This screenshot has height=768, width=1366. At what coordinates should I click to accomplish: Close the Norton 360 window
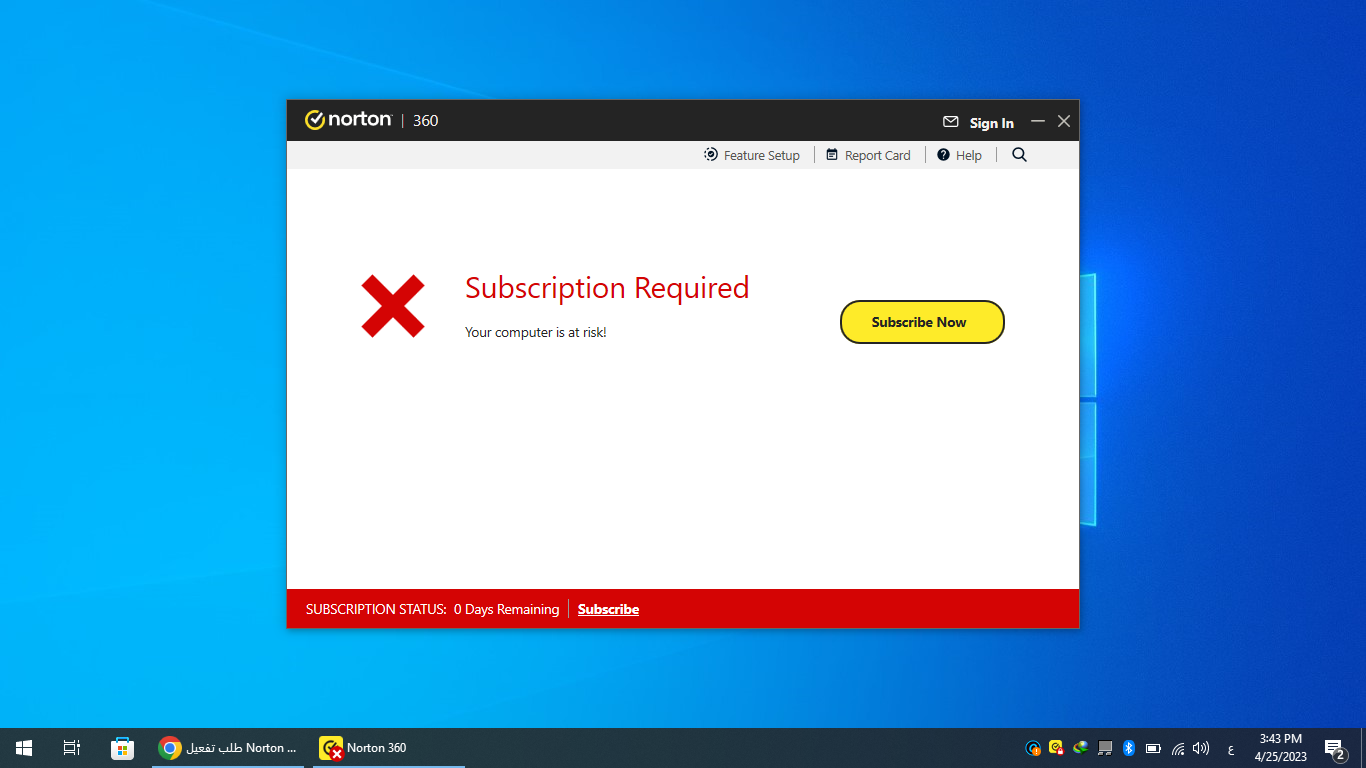(x=1064, y=121)
